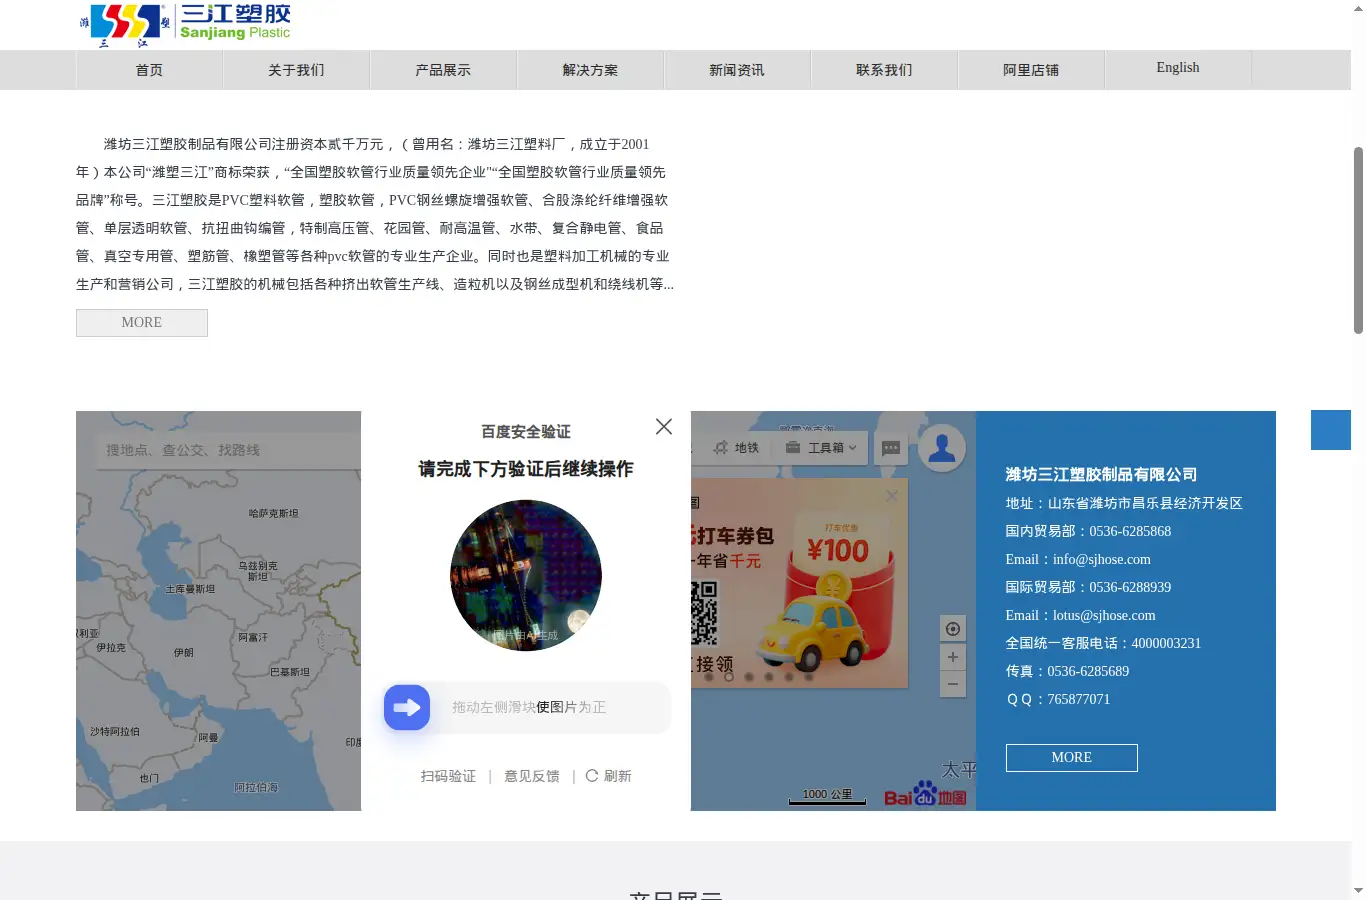The height and width of the screenshot is (900, 1366).
Task: Click 国内贸易部 phone 0536-6285868
Action: (1088, 532)
